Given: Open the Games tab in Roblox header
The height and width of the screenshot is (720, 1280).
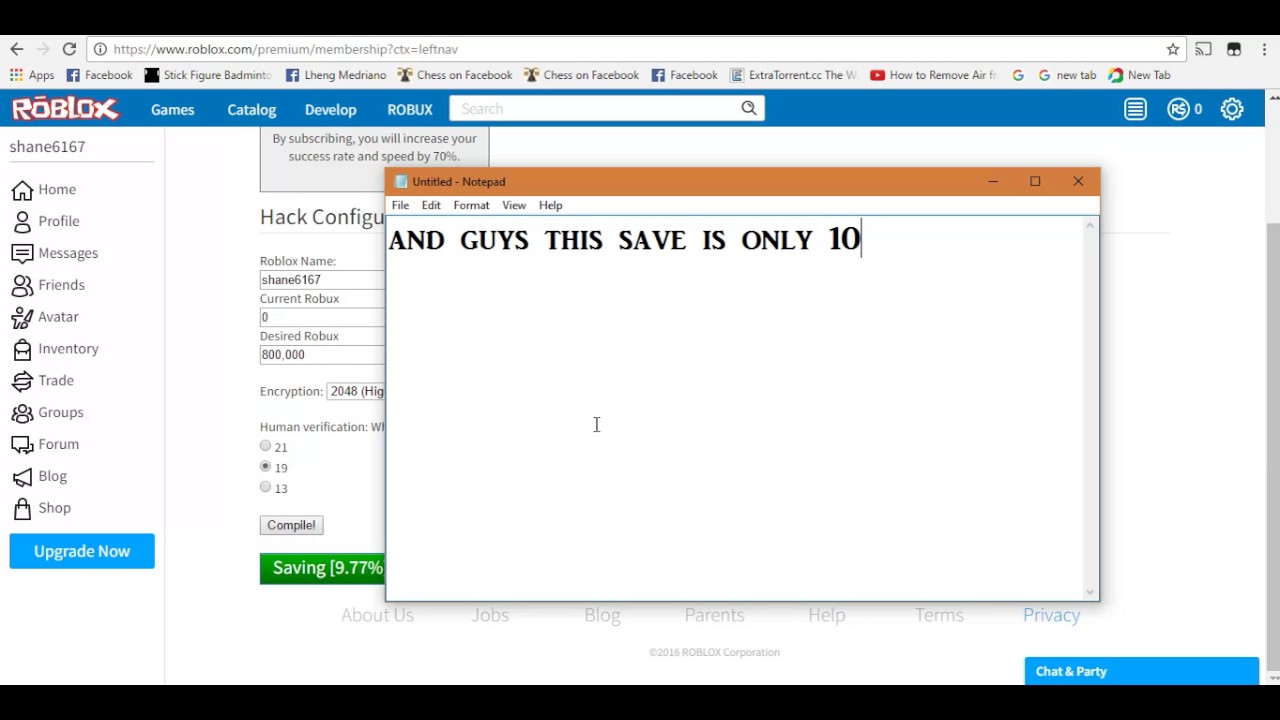Looking at the screenshot, I should click(173, 109).
